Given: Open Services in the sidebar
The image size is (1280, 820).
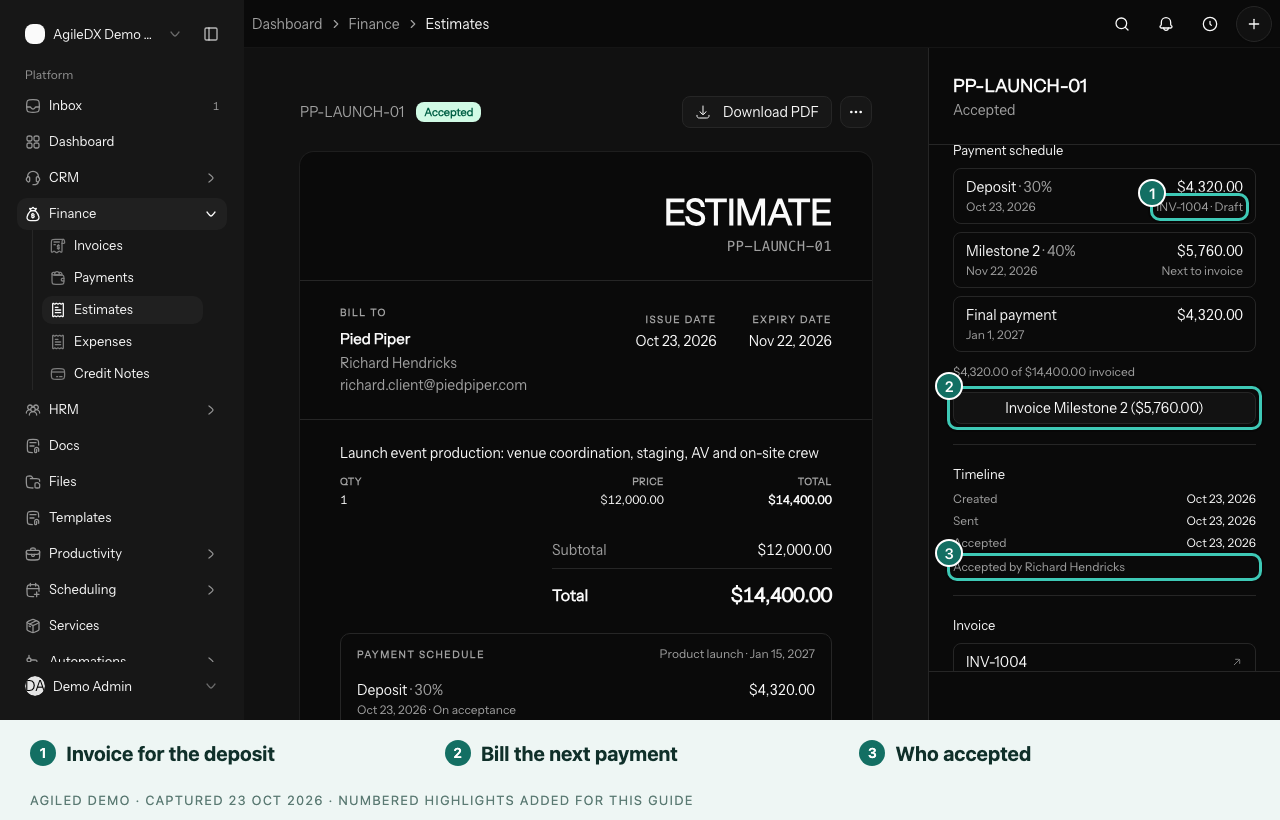Looking at the screenshot, I should (x=122, y=626).
